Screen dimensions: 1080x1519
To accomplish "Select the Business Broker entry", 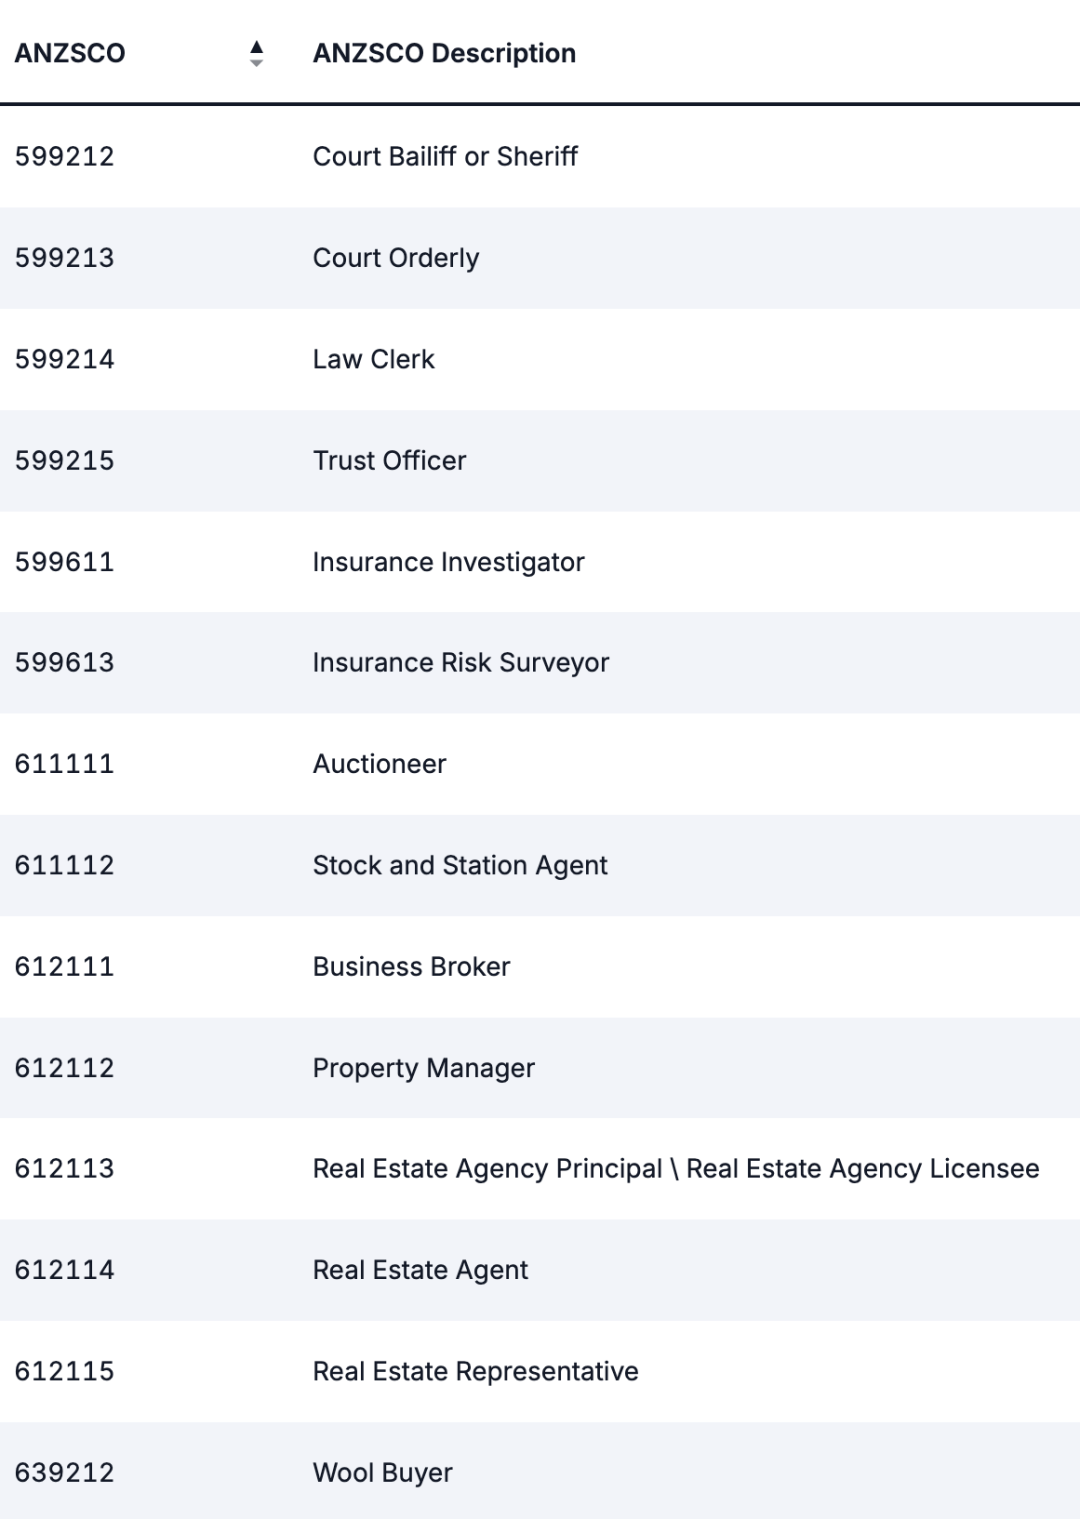I will coord(540,966).
